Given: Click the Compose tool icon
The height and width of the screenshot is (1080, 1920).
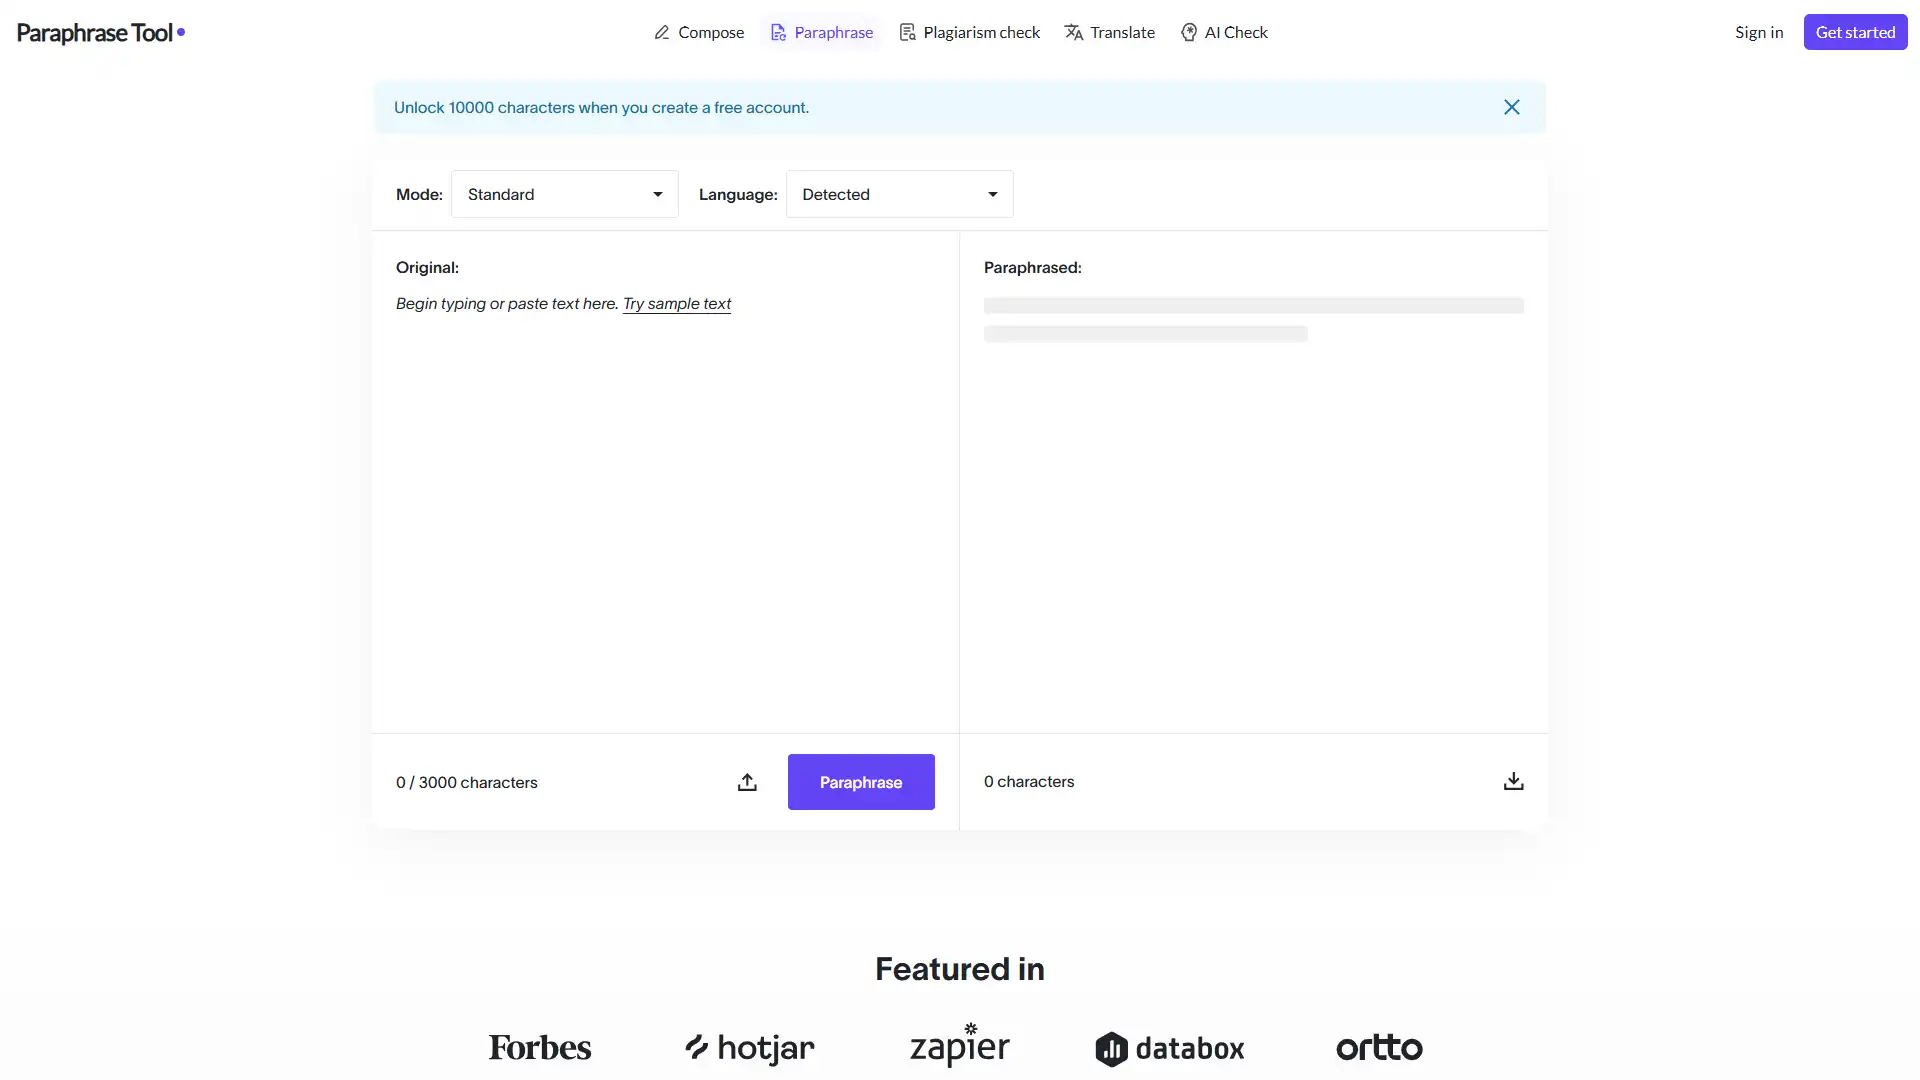Looking at the screenshot, I should click(x=658, y=32).
